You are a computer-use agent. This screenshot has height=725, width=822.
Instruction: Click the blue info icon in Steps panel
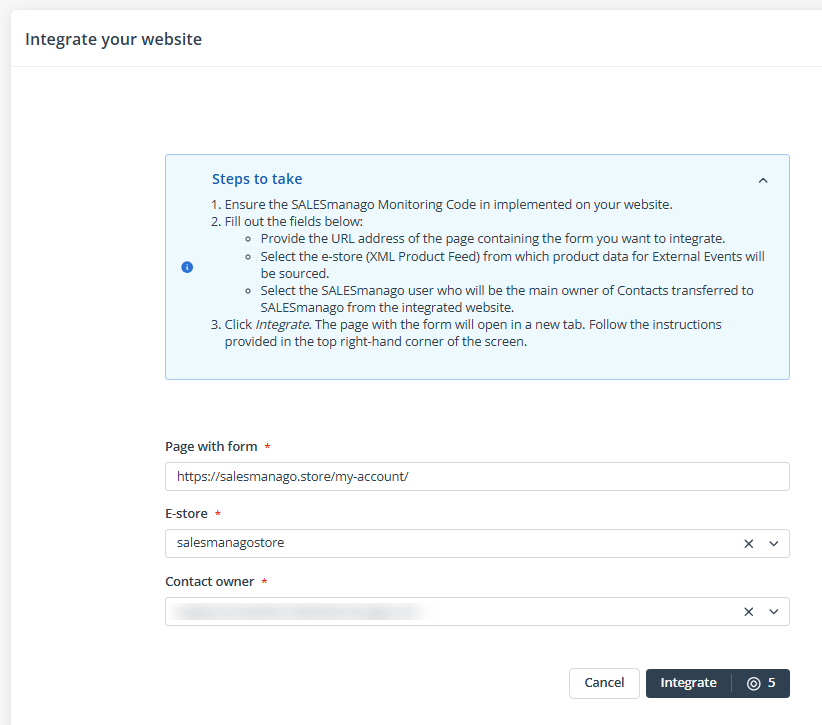[187, 267]
